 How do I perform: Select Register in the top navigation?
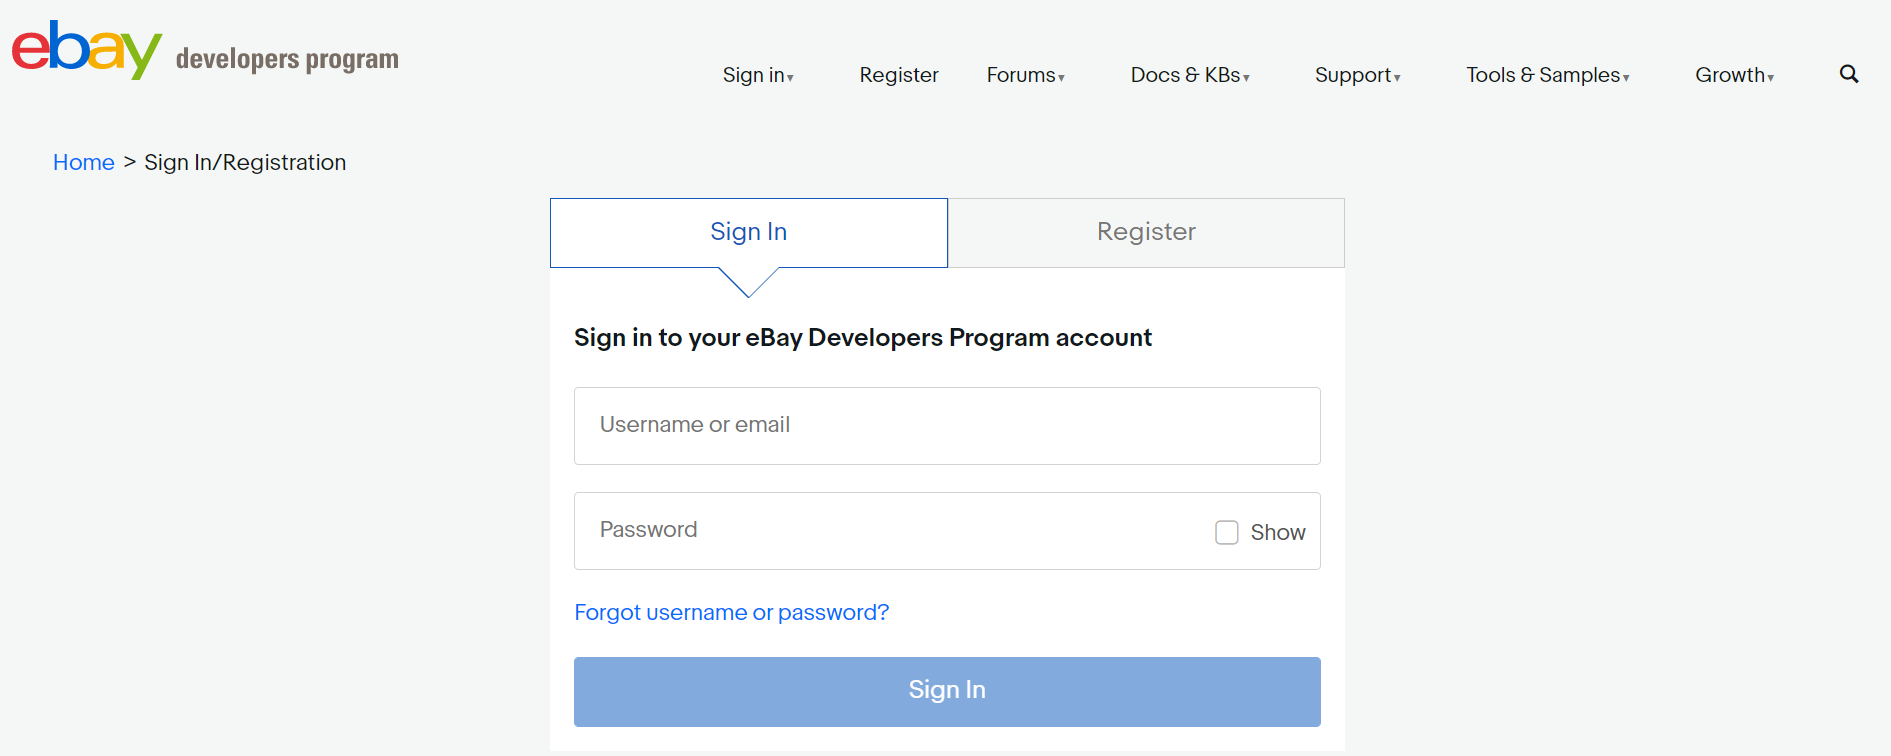(x=899, y=75)
